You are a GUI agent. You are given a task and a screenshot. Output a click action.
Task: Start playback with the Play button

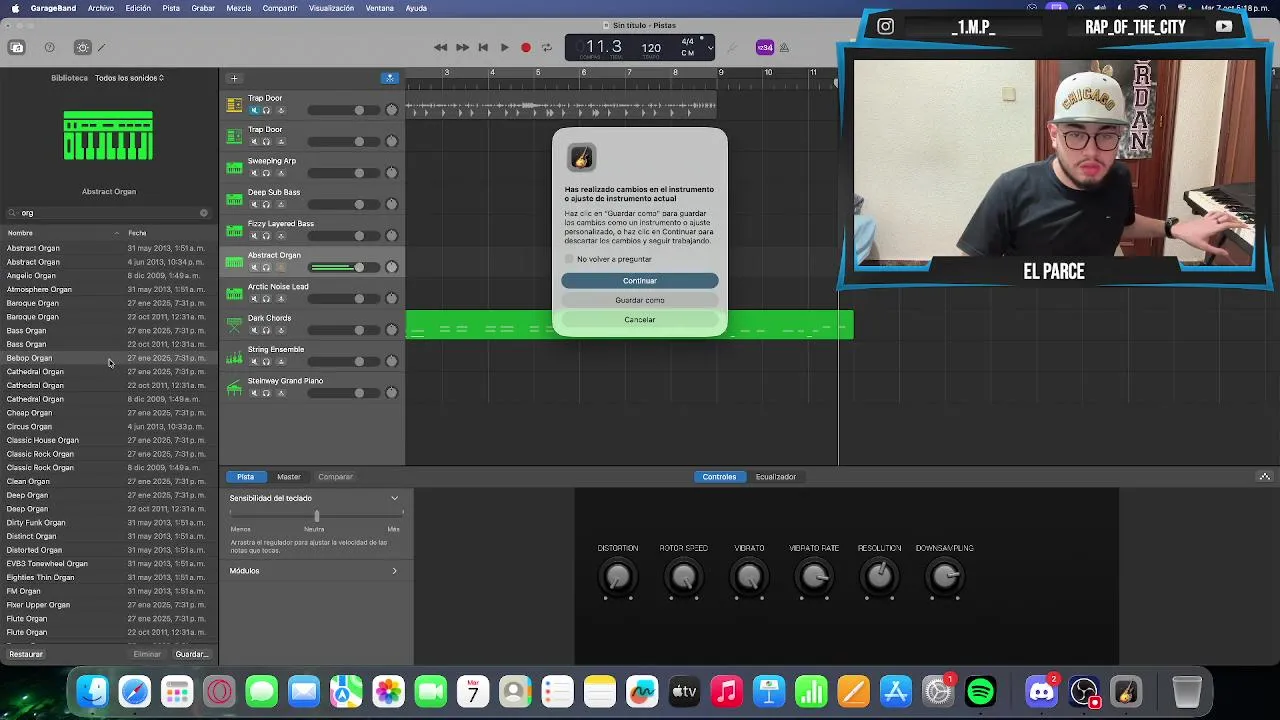[x=504, y=47]
